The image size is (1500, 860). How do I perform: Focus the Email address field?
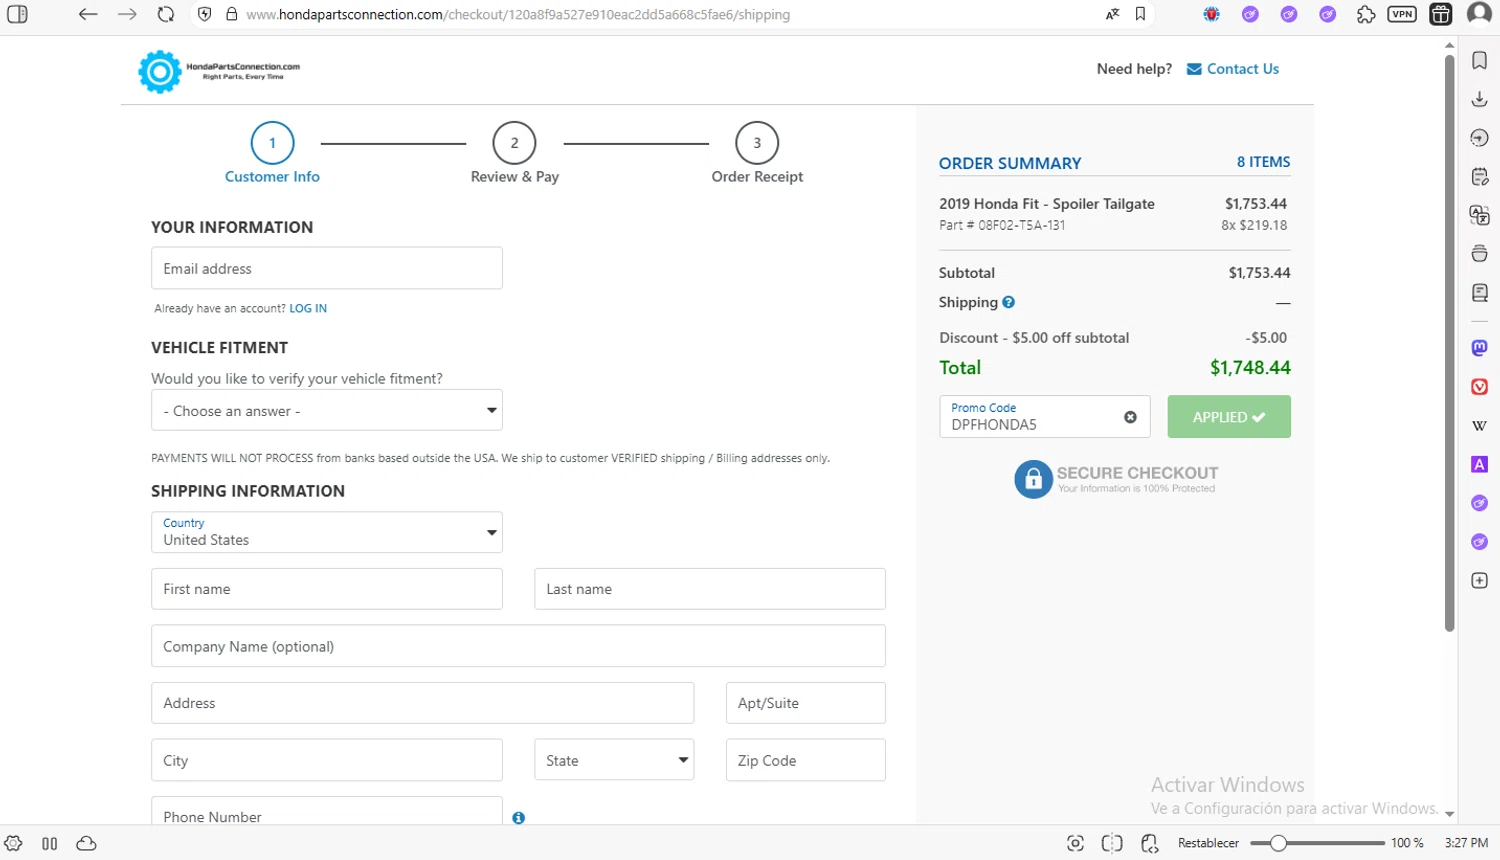[327, 268]
